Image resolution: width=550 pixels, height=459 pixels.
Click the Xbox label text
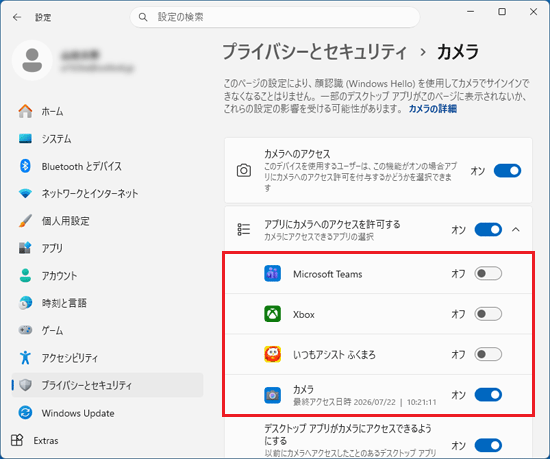(304, 315)
